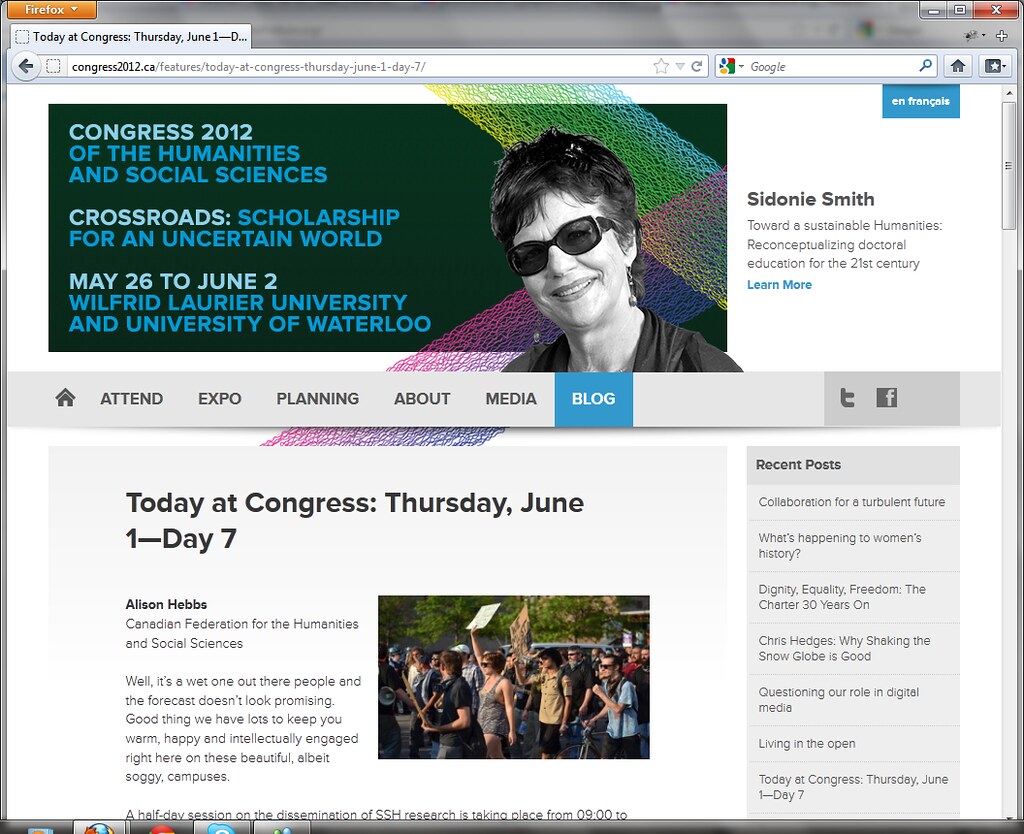Click the search magnifier icon
Screen dimensions: 1024x834
[x=925, y=66]
